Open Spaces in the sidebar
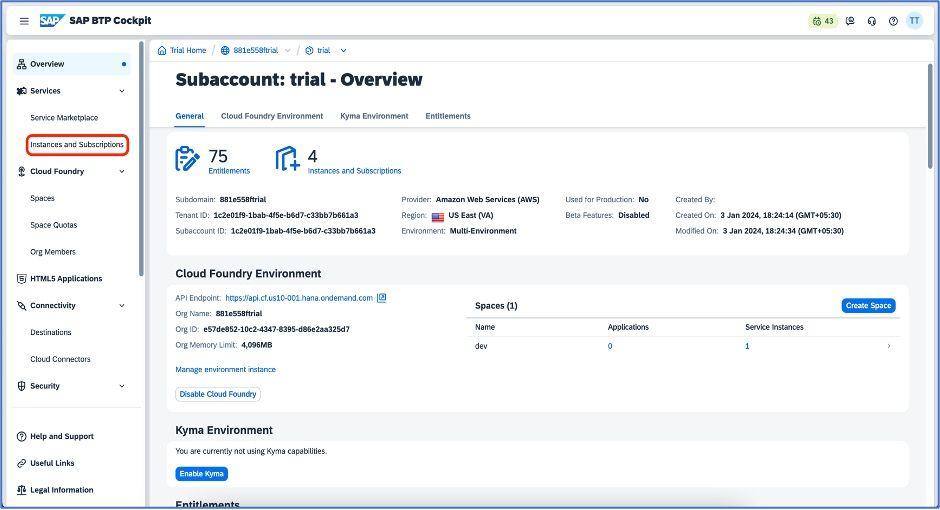Image resolution: width=940 pixels, height=510 pixels. (42, 198)
